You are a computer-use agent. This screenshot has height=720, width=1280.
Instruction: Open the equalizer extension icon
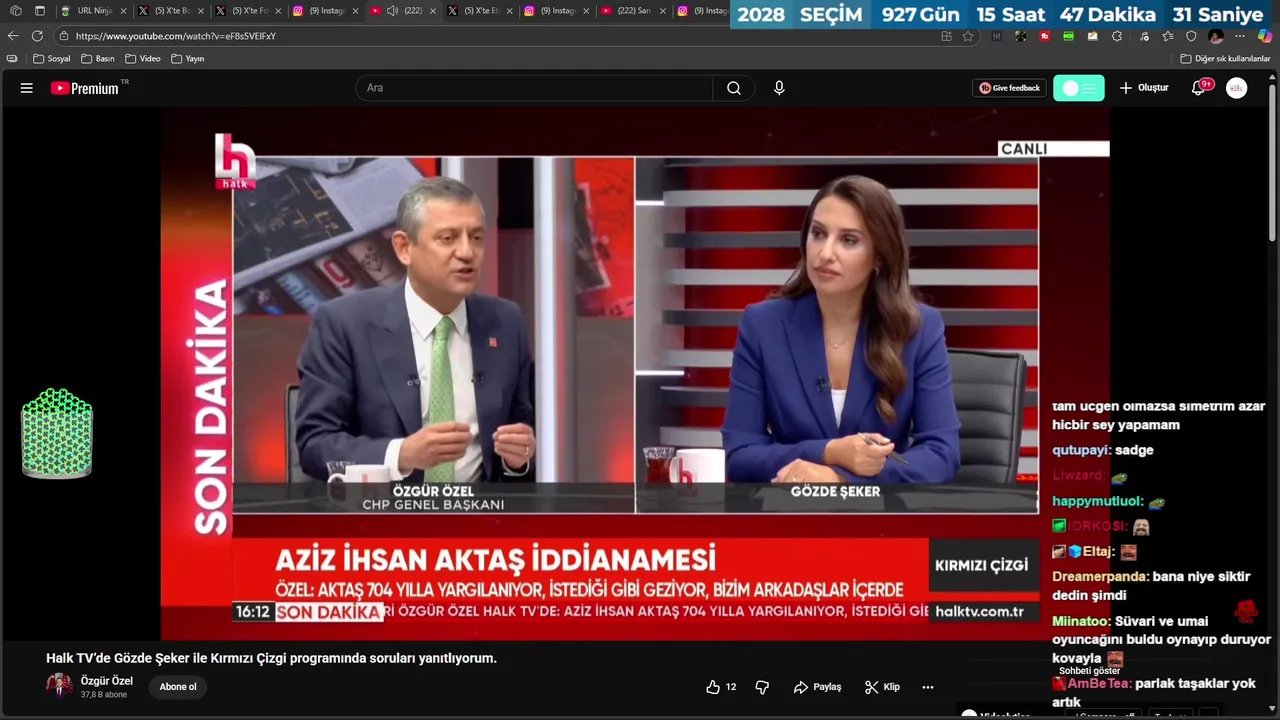(x=996, y=36)
